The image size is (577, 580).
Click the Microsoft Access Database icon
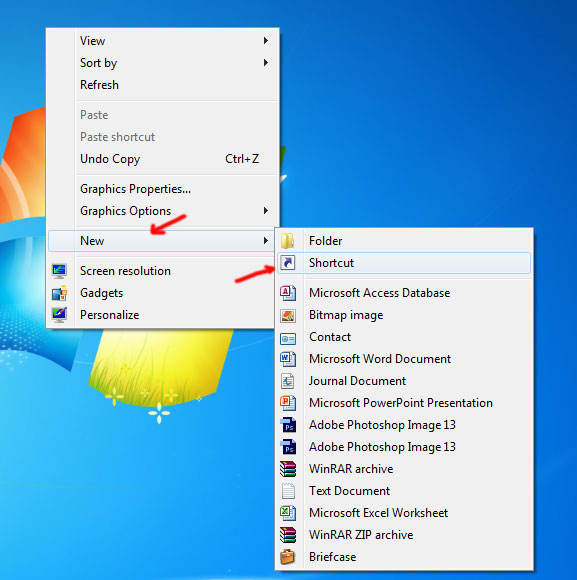(288, 293)
